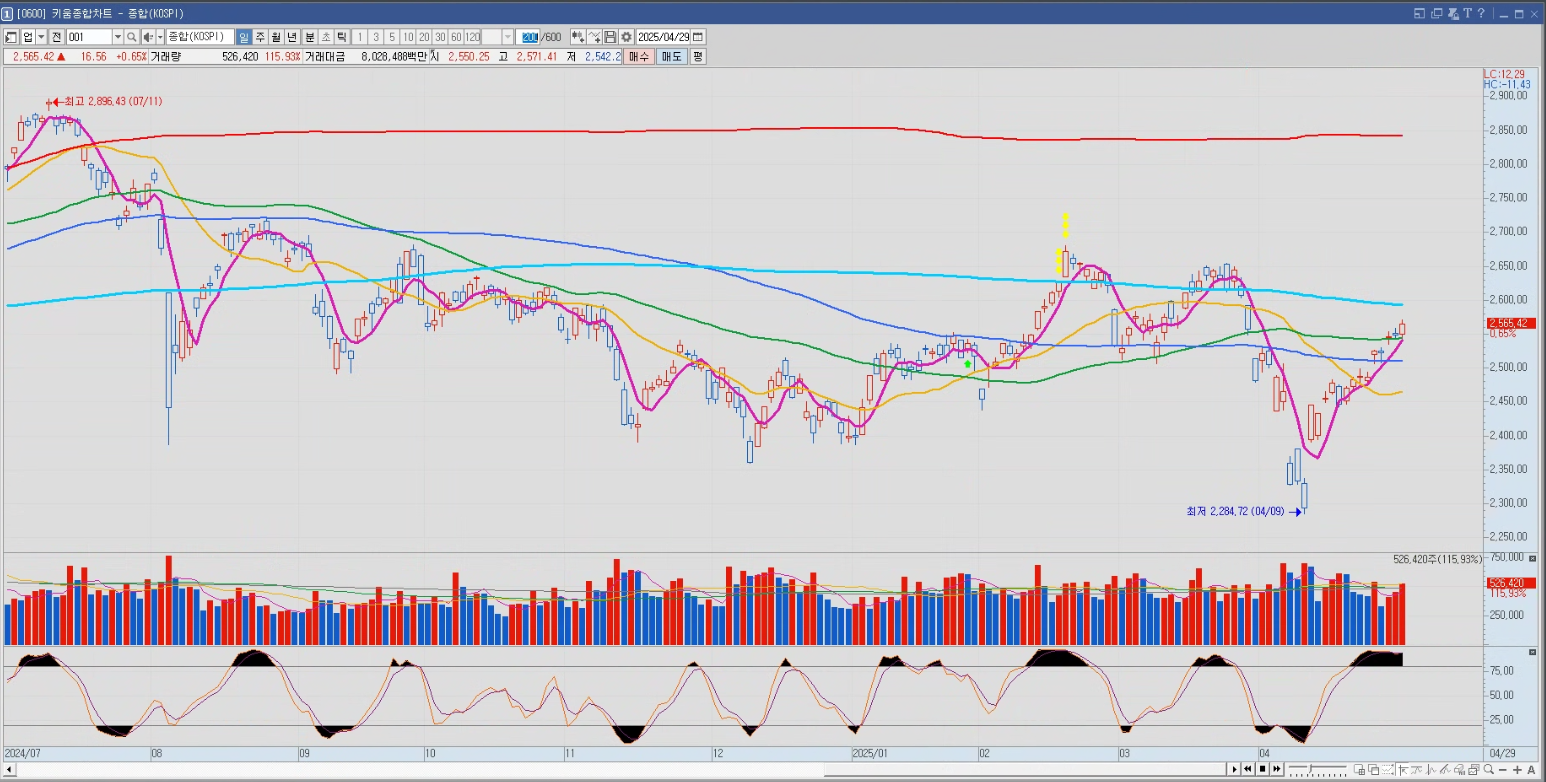Open the calendar picker beside 2025/04/29
Viewport: 1546px width, 782px height.
click(697, 37)
